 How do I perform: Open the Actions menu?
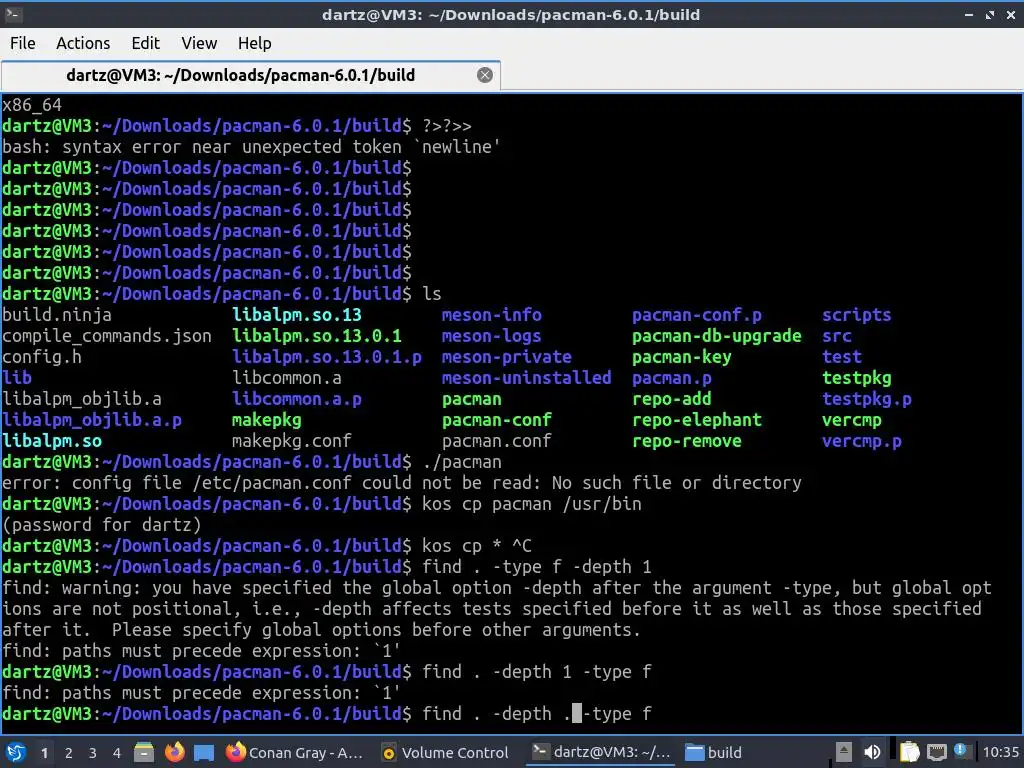point(83,43)
